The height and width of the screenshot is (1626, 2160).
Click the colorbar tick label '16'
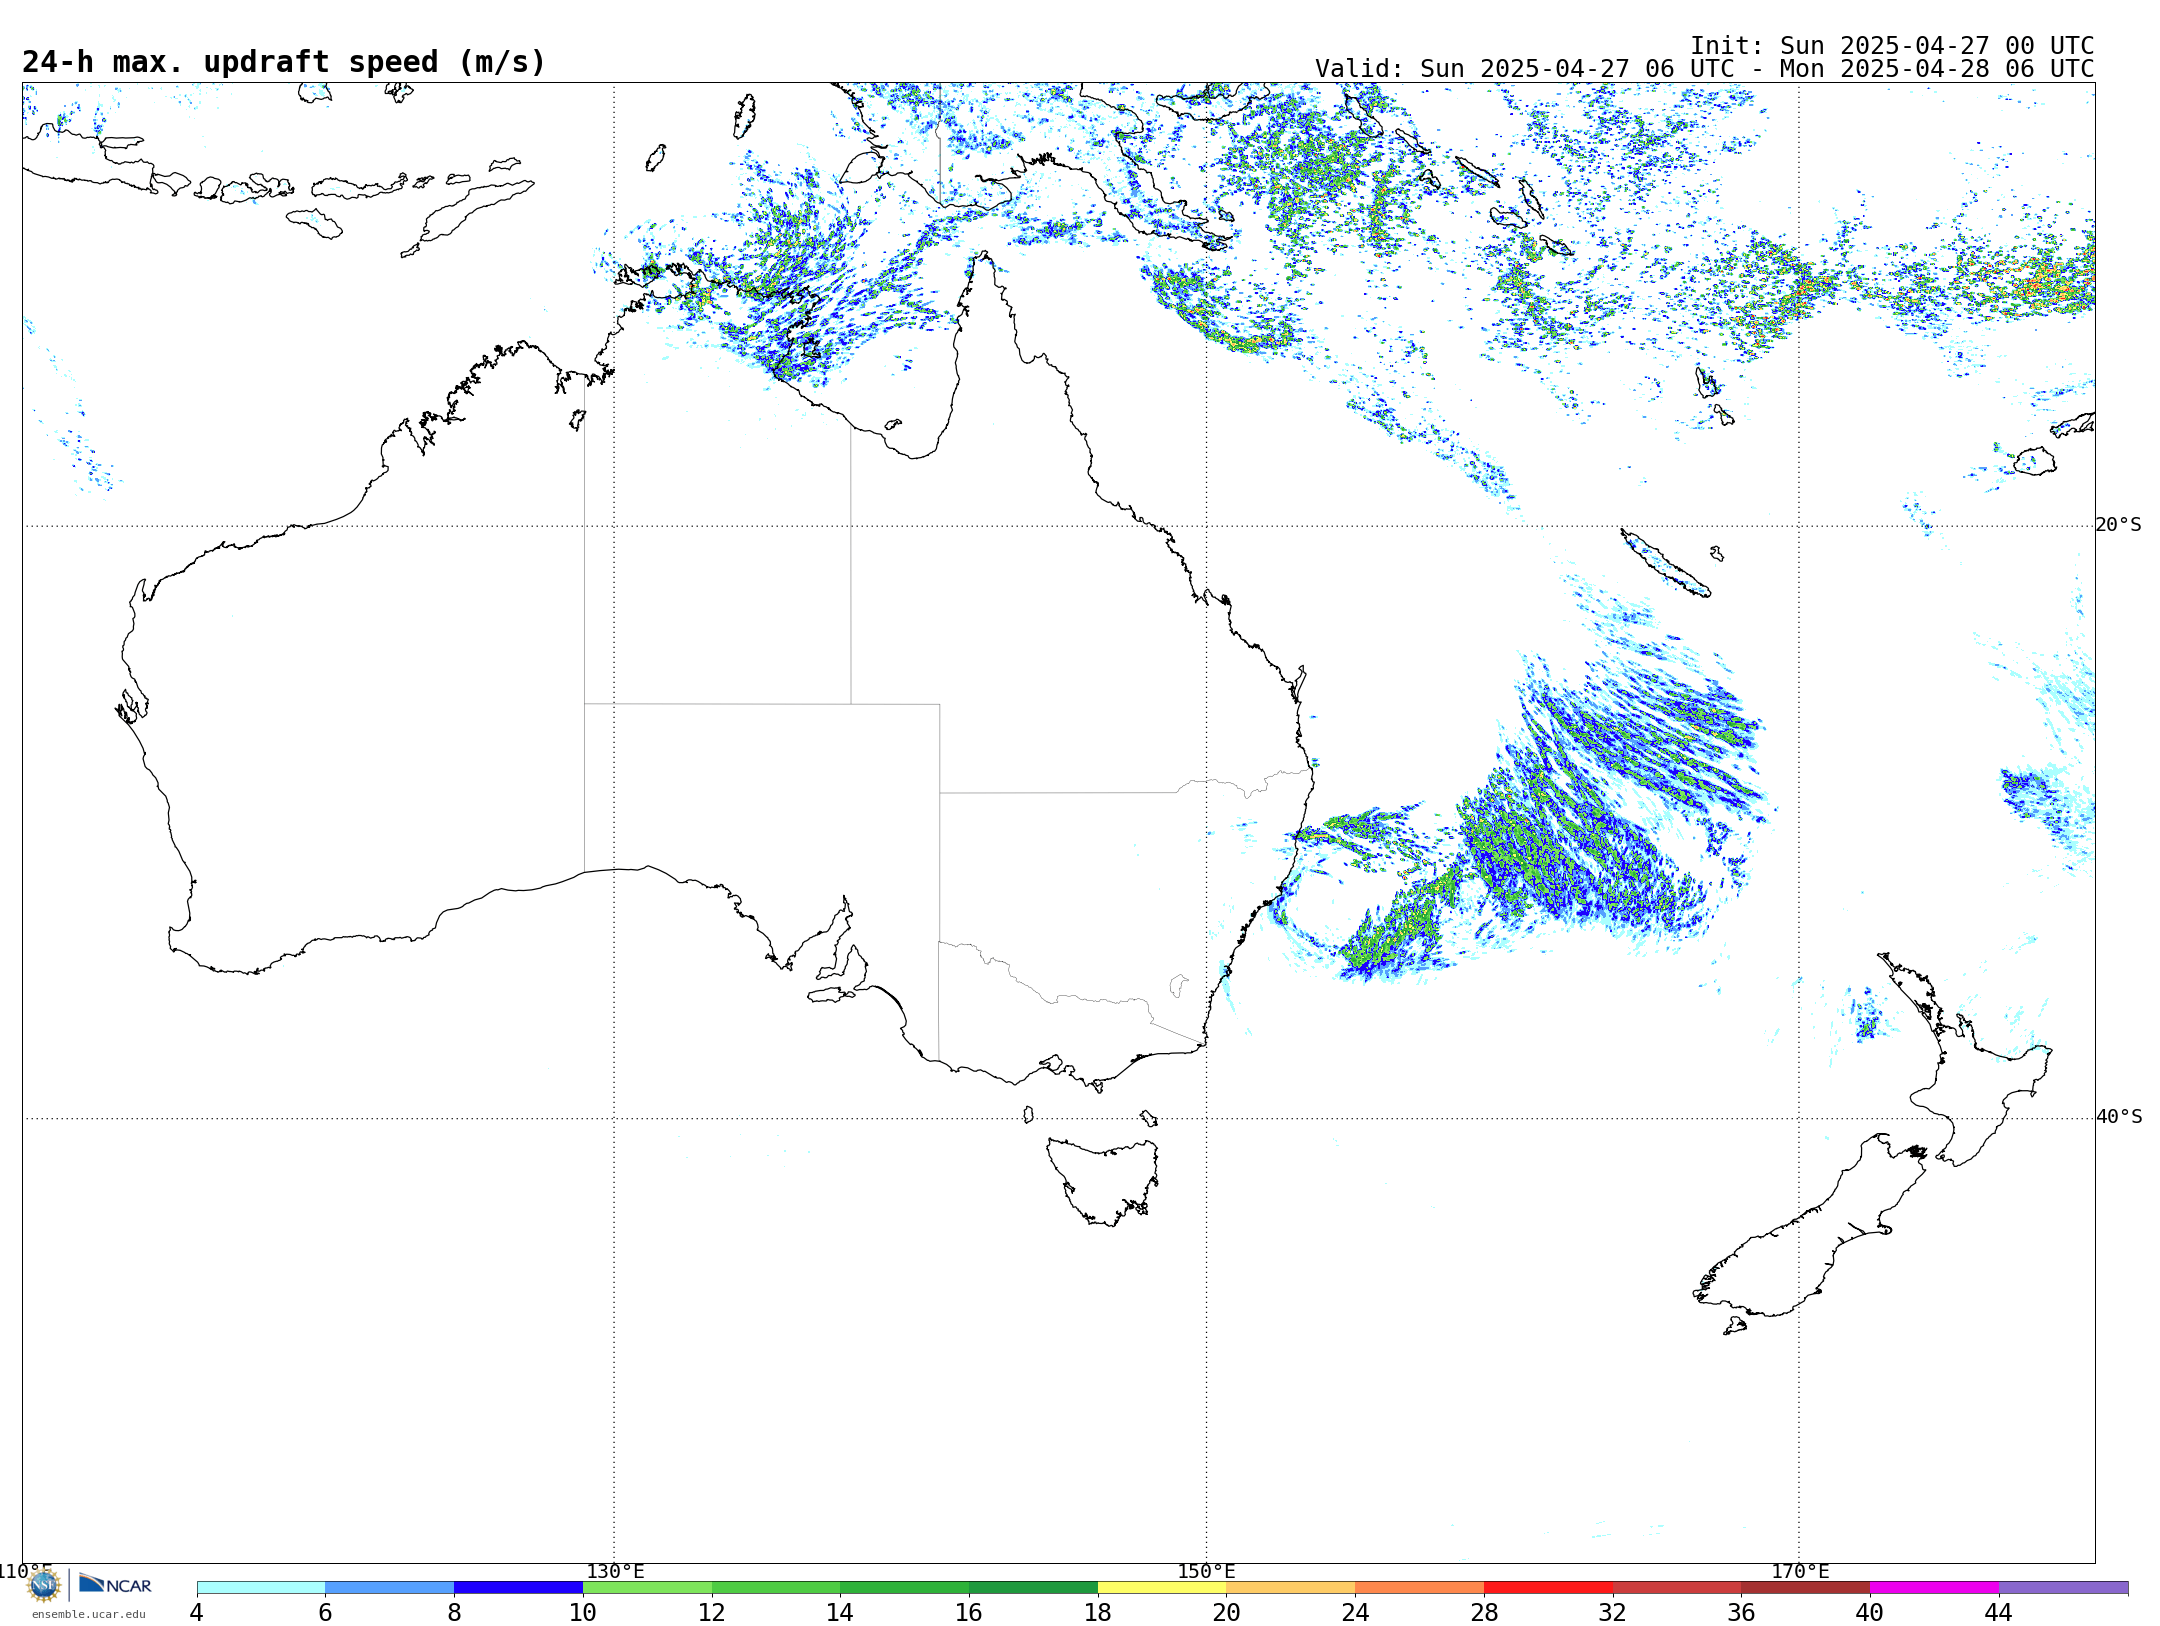[969, 1612]
